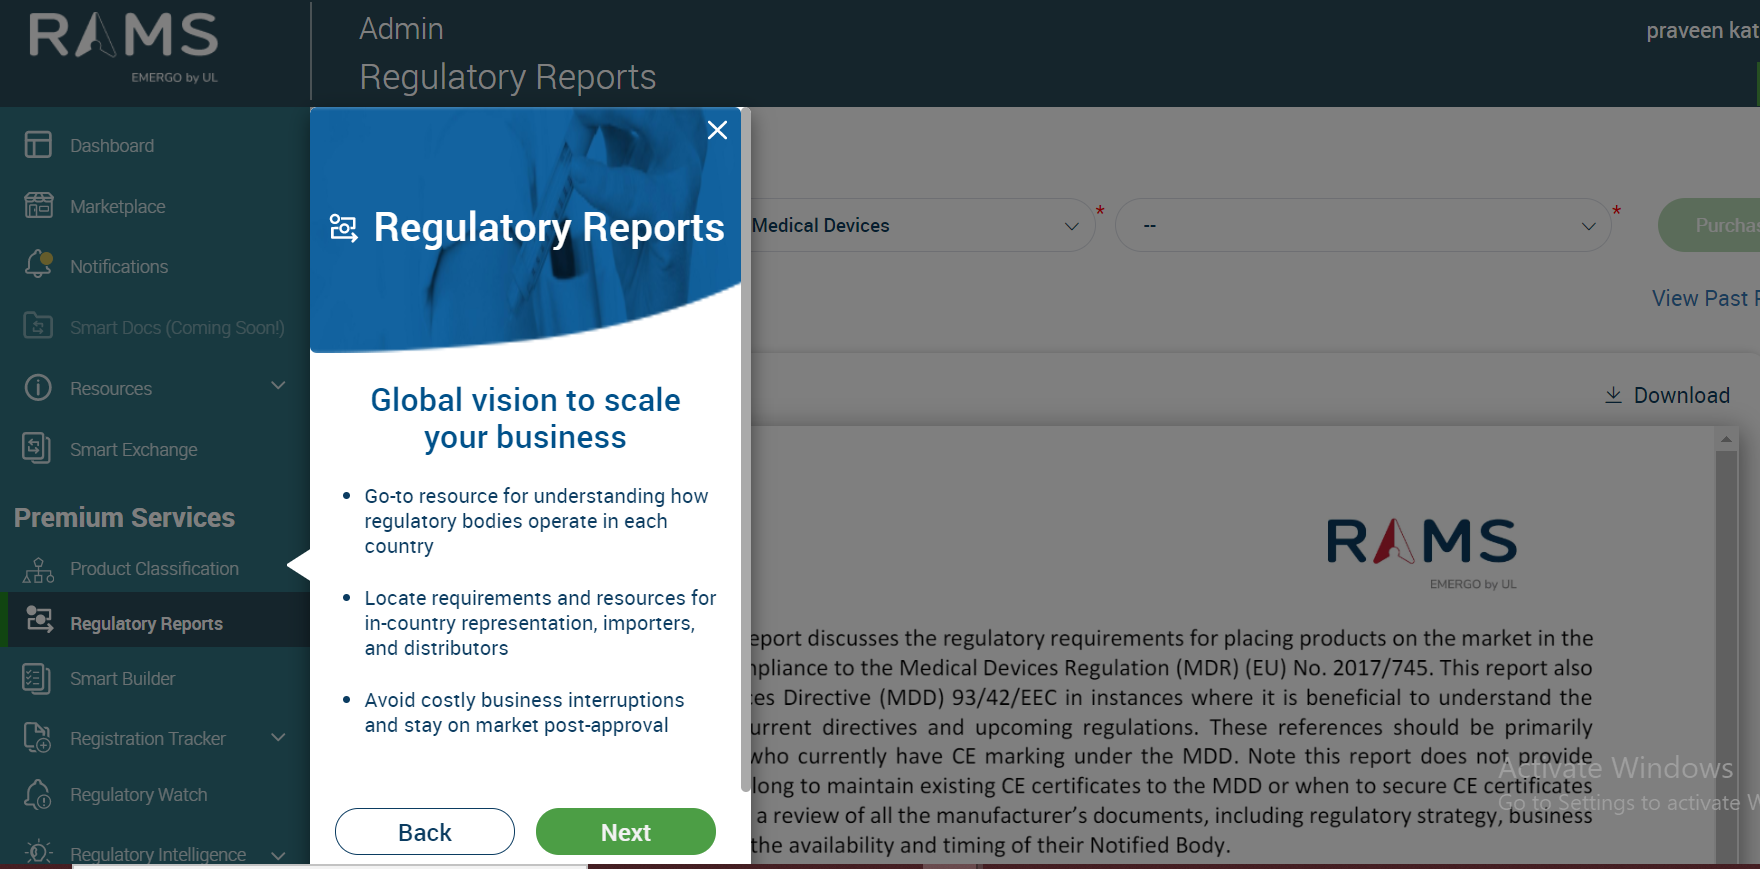This screenshot has width=1760, height=869.
Task: Select Smart Exchange menu item
Action: pos(134,450)
